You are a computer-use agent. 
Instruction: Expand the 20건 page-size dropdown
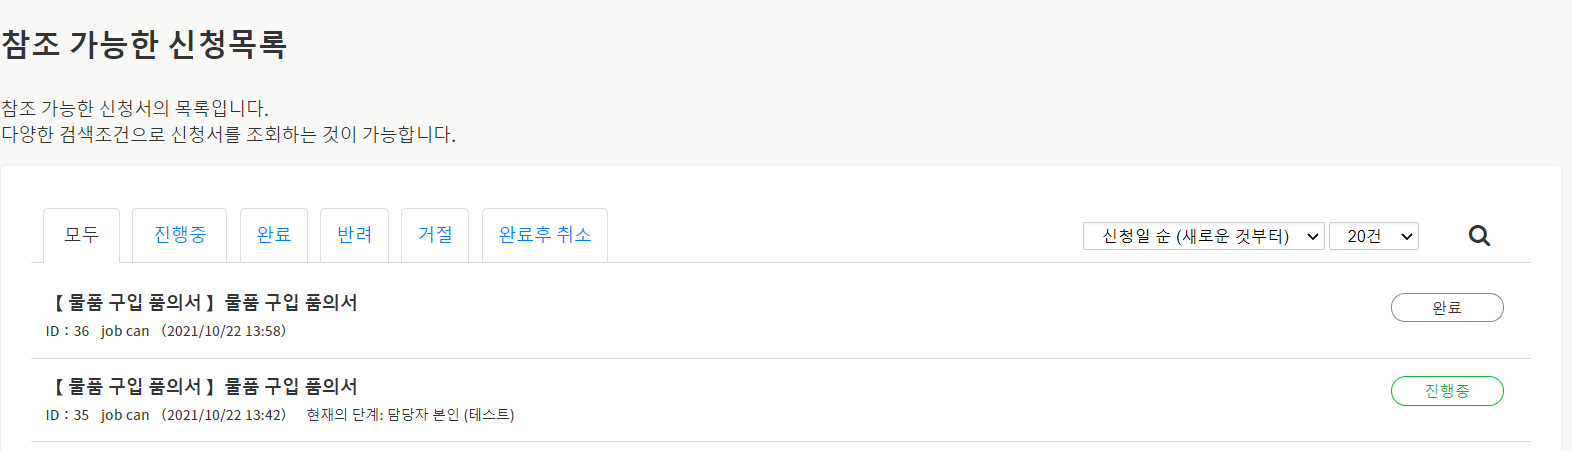[x=1373, y=236]
